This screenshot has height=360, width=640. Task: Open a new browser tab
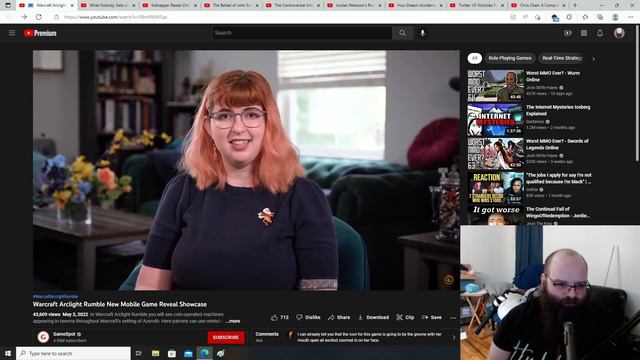pyautogui.click(x=575, y=5)
